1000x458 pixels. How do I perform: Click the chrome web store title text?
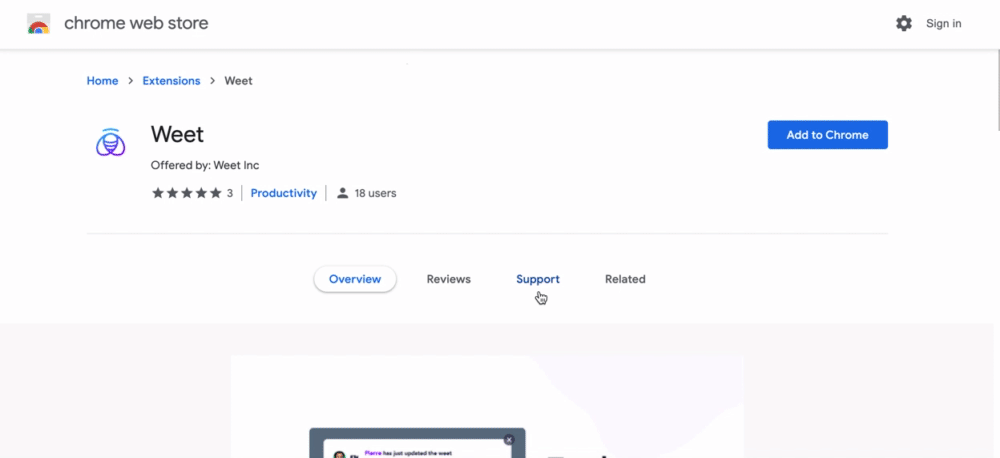coord(136,24)
